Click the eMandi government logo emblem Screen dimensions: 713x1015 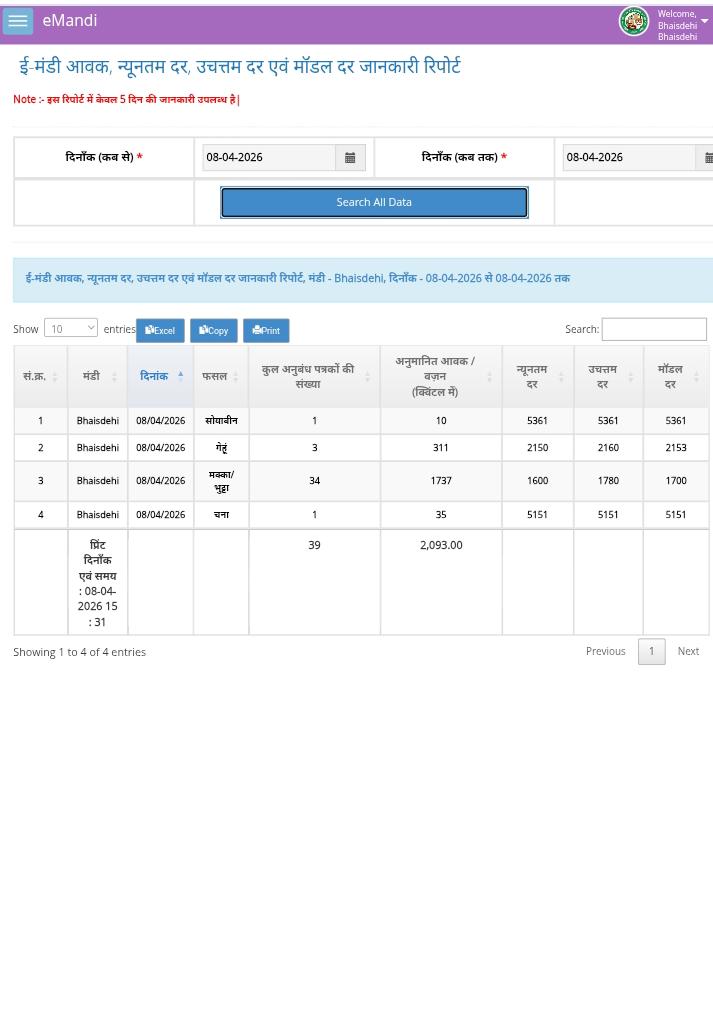pos(633,21)
